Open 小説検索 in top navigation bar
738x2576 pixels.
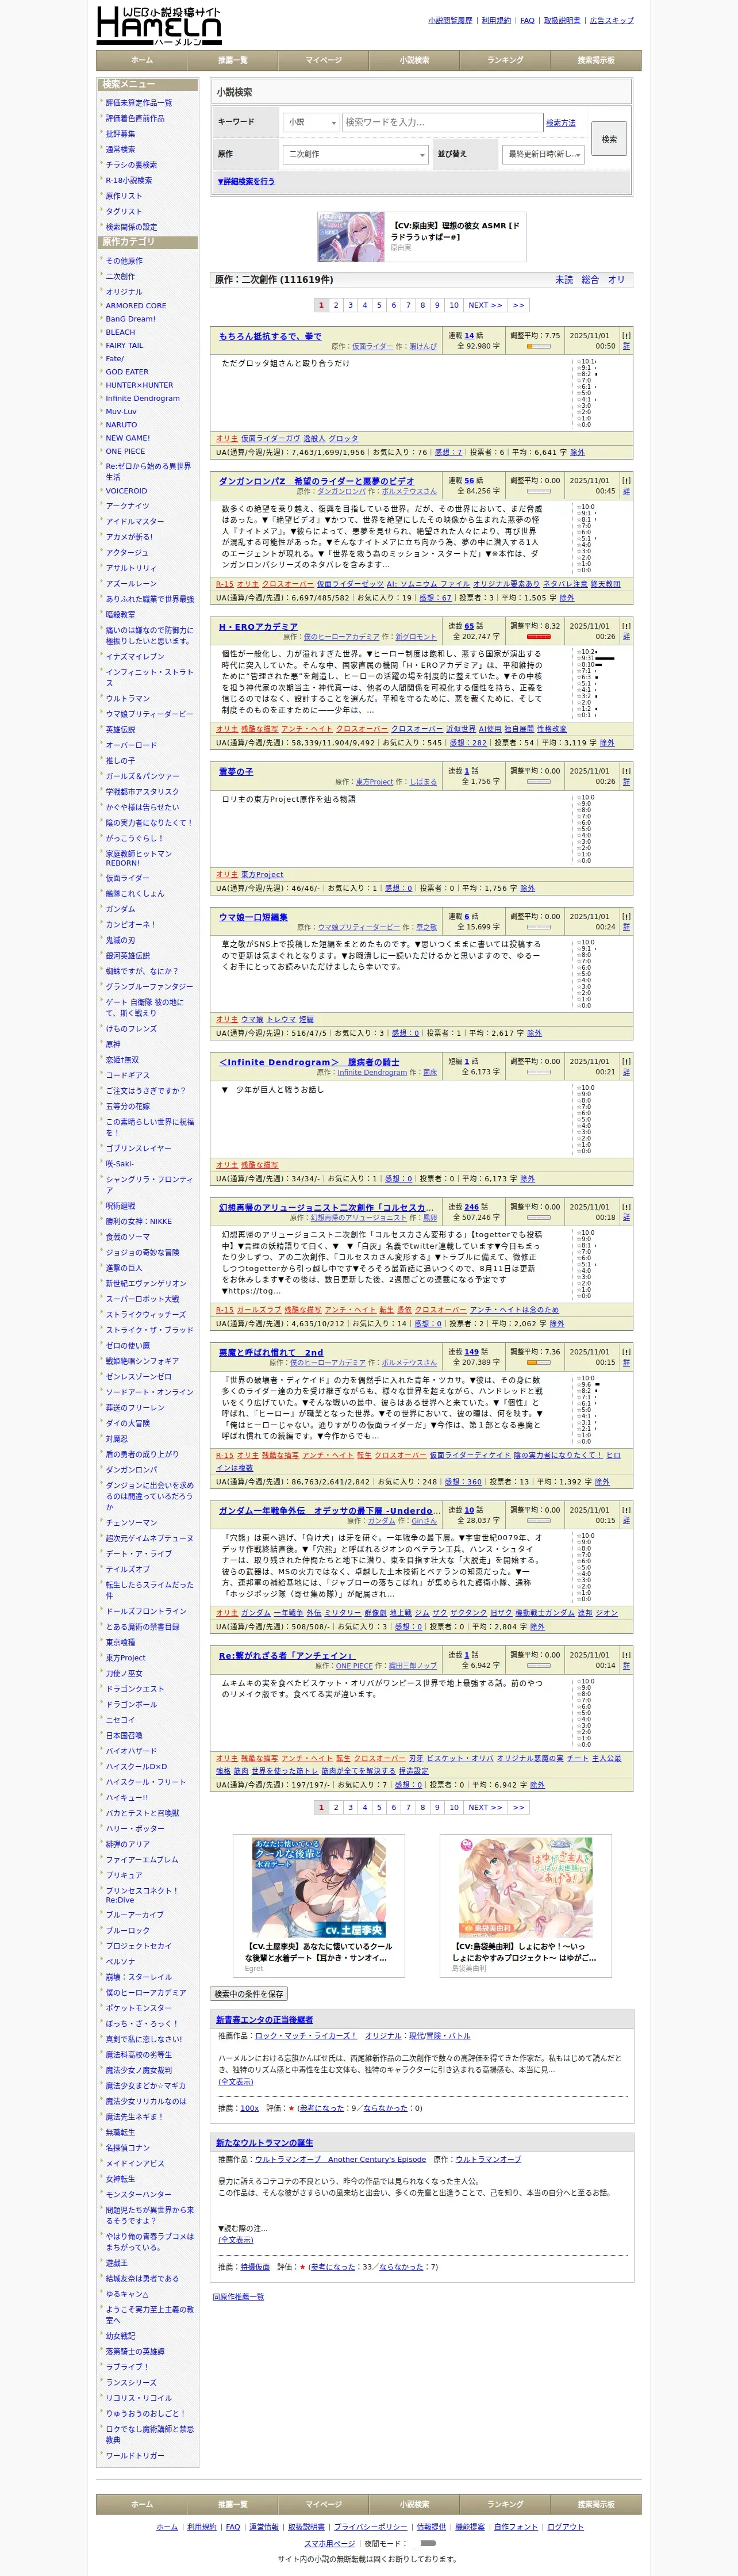pyautogui.click(x=414, y=60)
